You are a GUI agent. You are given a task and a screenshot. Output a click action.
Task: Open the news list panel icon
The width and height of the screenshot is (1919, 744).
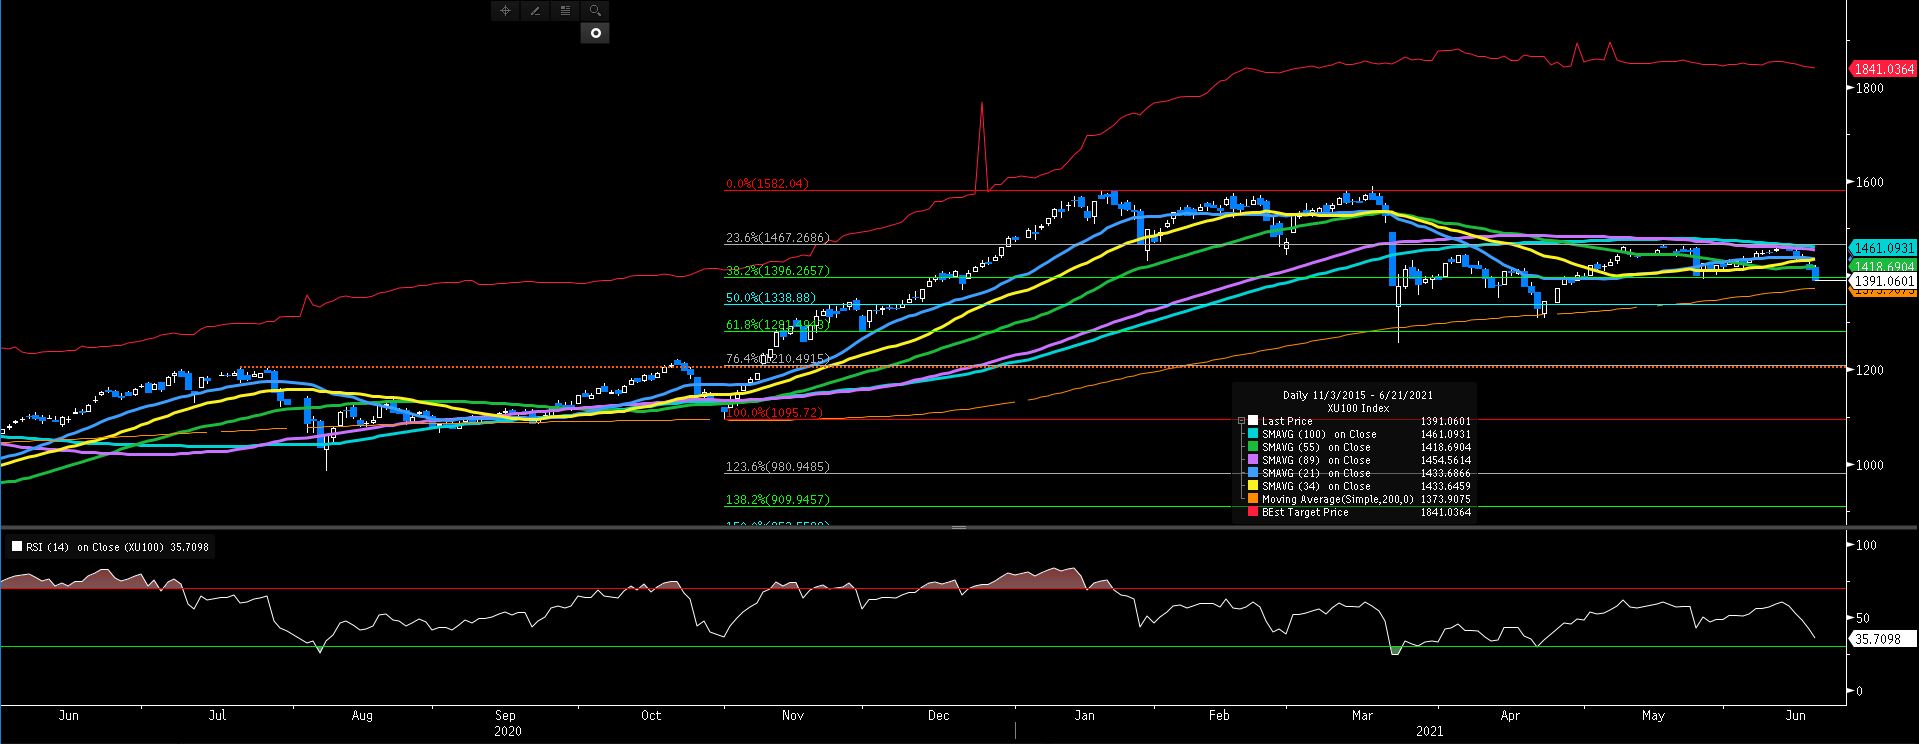point(565,11)
